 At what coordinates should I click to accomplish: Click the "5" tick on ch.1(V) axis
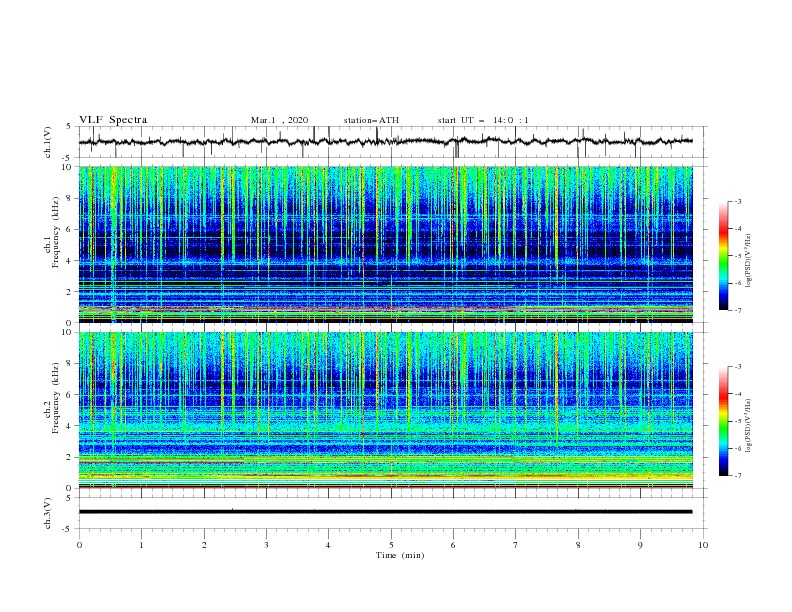point(70,126)
